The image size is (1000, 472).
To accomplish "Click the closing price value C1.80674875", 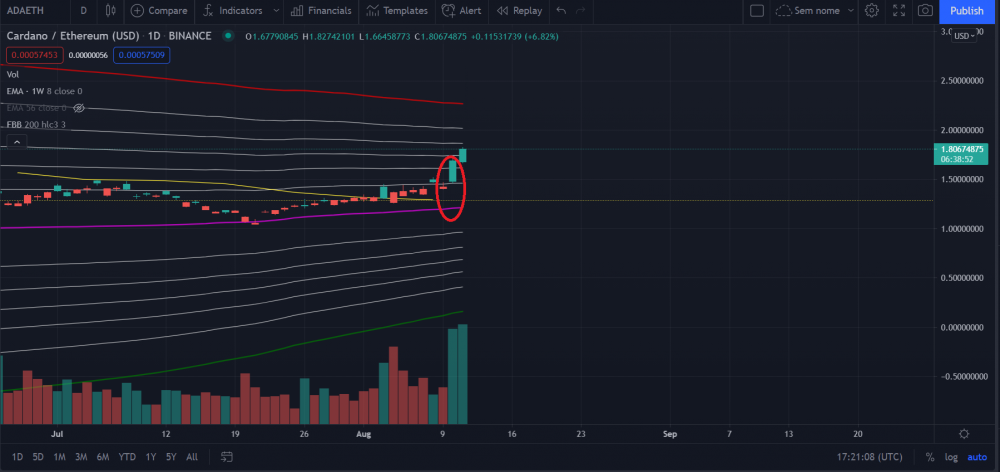I will 441,36.
